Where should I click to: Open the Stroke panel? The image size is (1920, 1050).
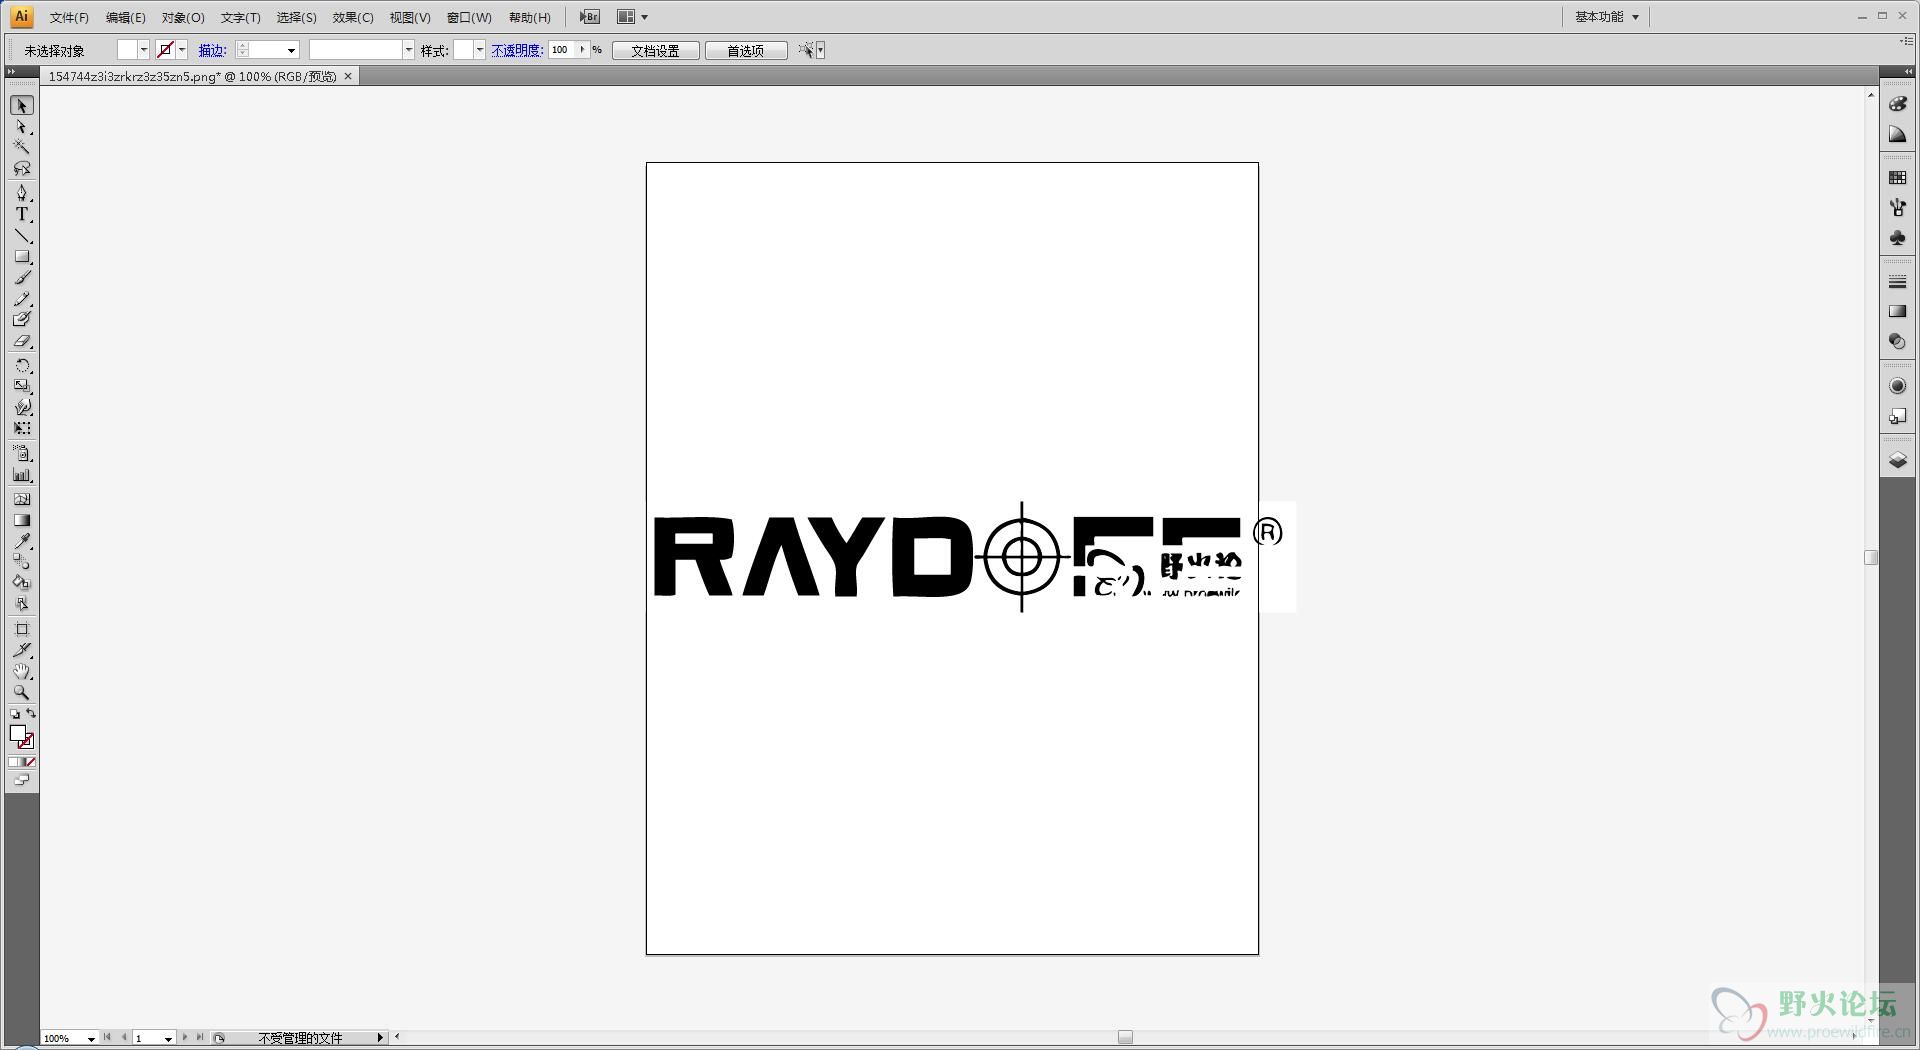click(1897, 282)
